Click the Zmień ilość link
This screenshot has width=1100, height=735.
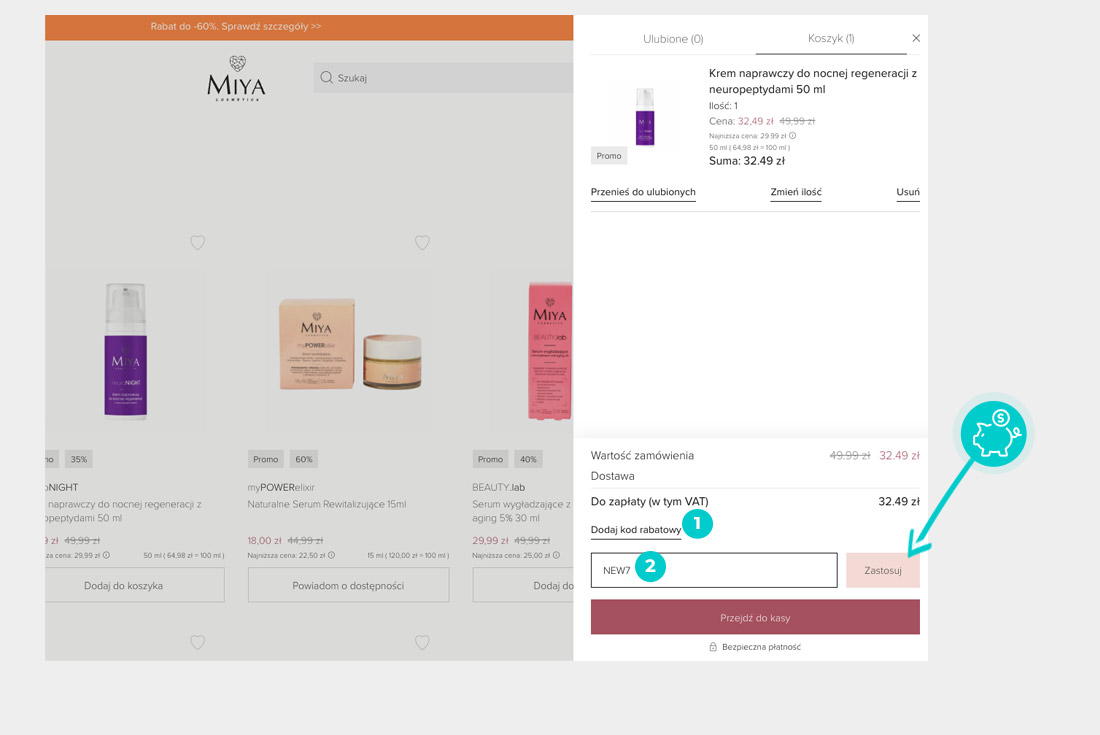pos(795,192)
